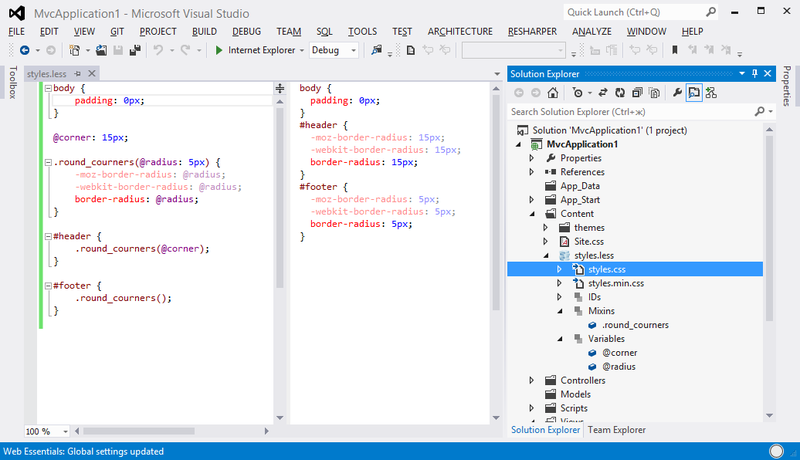Click Collapse All in Solution Explorer

pos(637,93)
